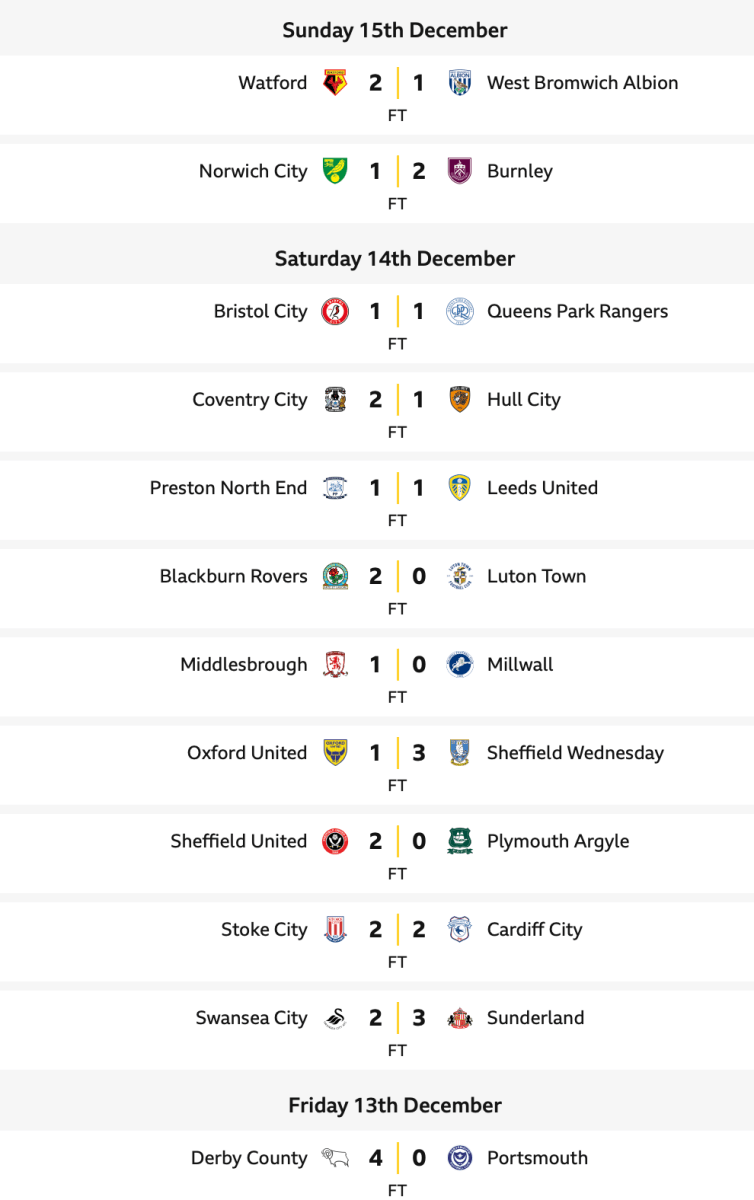
Task: Click the Leeds United badge
Action: (x=460, y=488)
